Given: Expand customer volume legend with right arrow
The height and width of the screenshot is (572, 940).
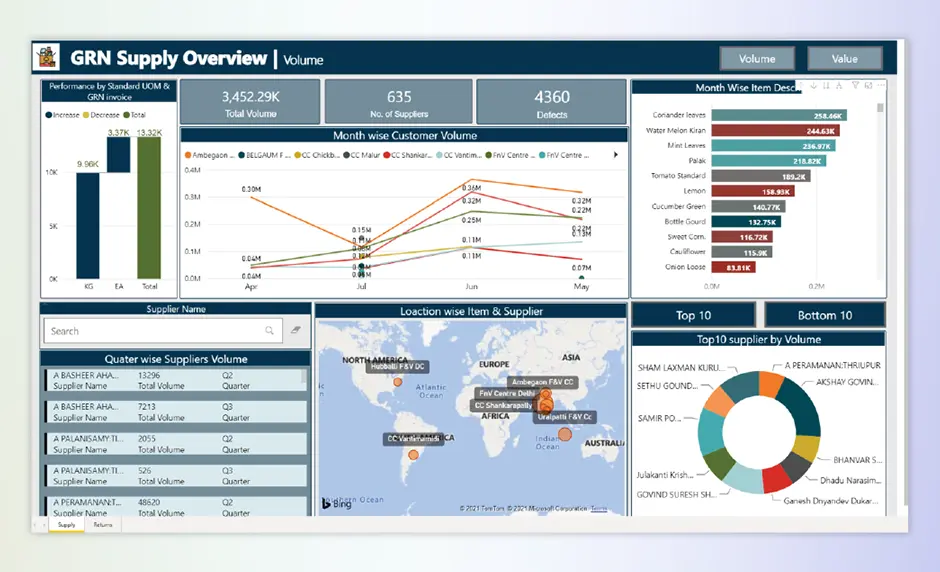Looking at the screenshot, I should [615, 155].
